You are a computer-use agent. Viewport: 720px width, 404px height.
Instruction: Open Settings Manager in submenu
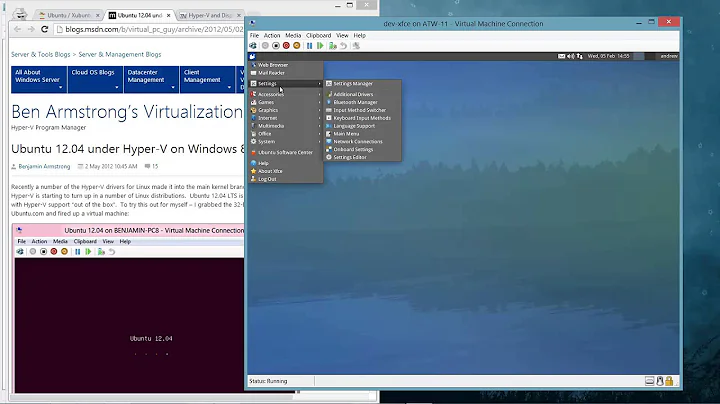click(363, 84)
